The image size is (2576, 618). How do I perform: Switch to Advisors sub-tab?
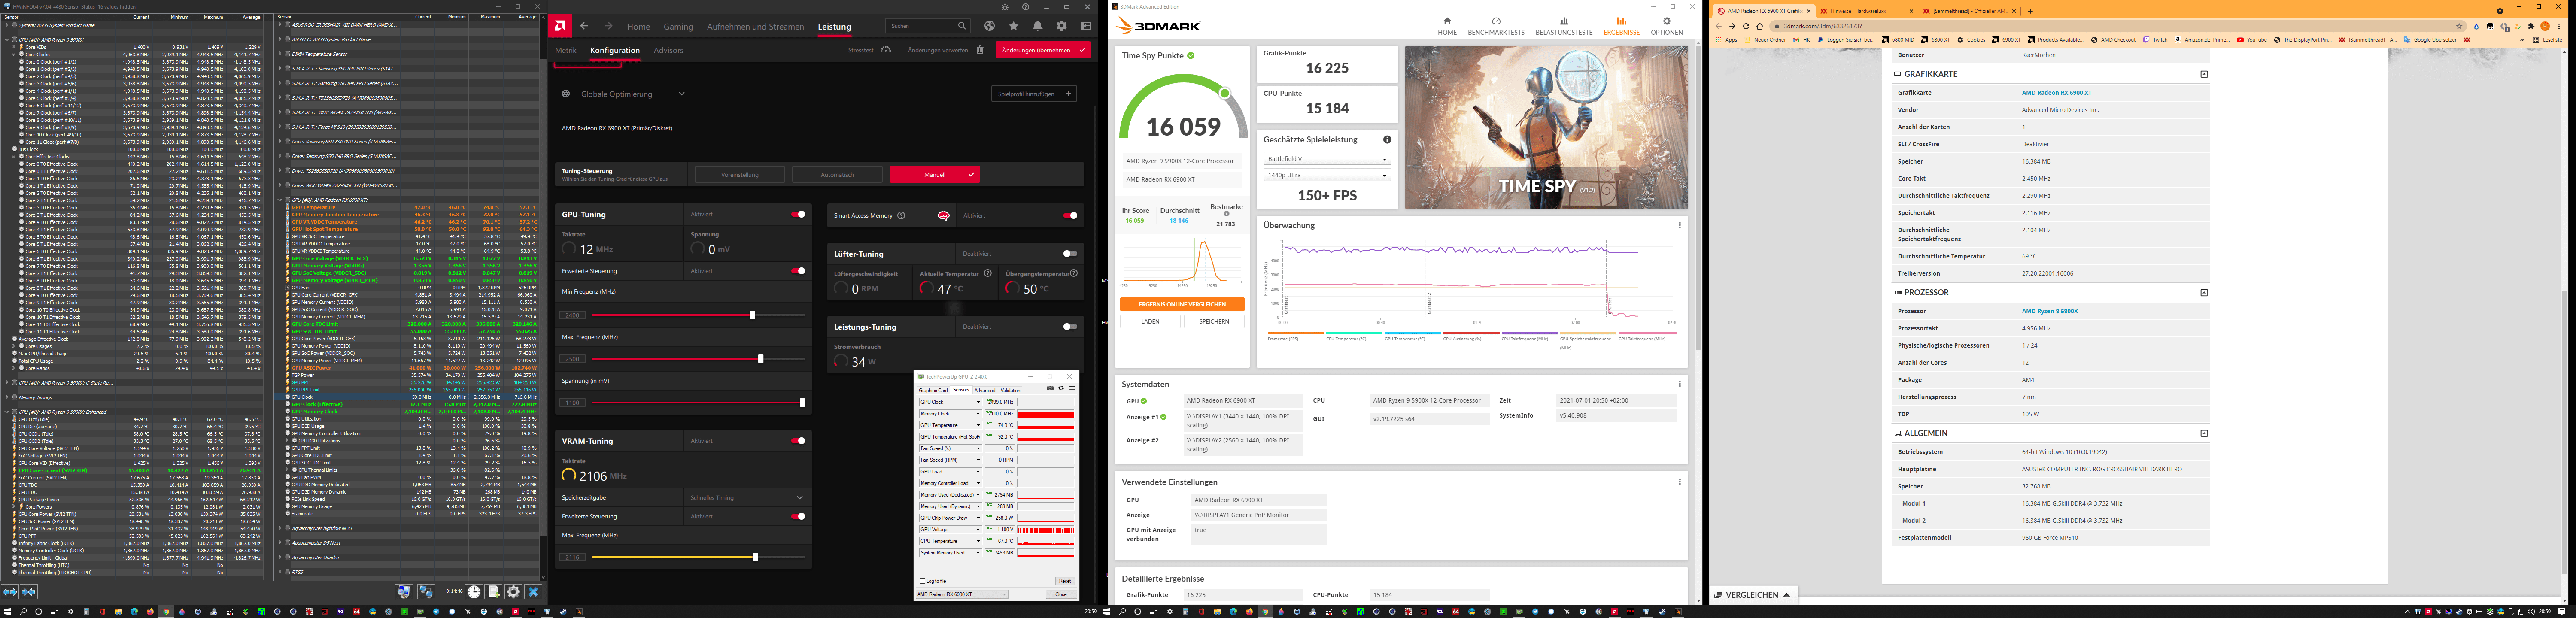pyautogui.click(x=668, y=50)
